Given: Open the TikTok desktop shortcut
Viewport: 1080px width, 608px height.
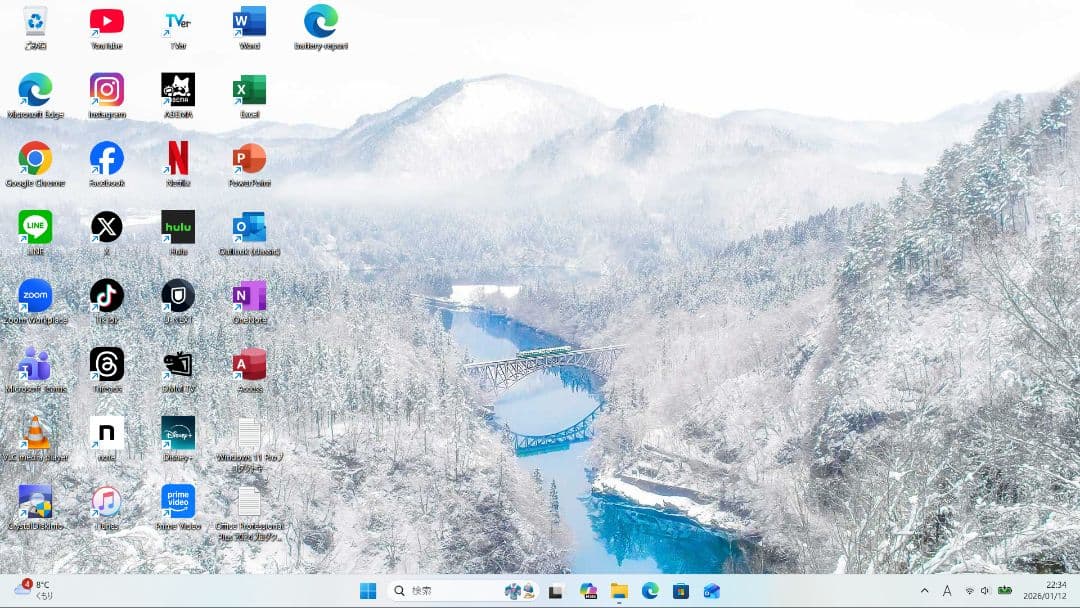Looking at the screenshot, I should (106, 297).
